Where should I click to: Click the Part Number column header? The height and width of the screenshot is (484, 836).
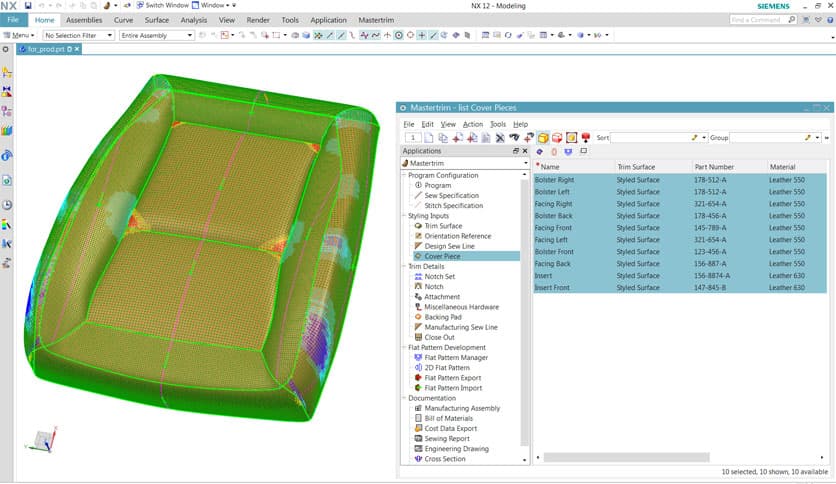point(714,167)
